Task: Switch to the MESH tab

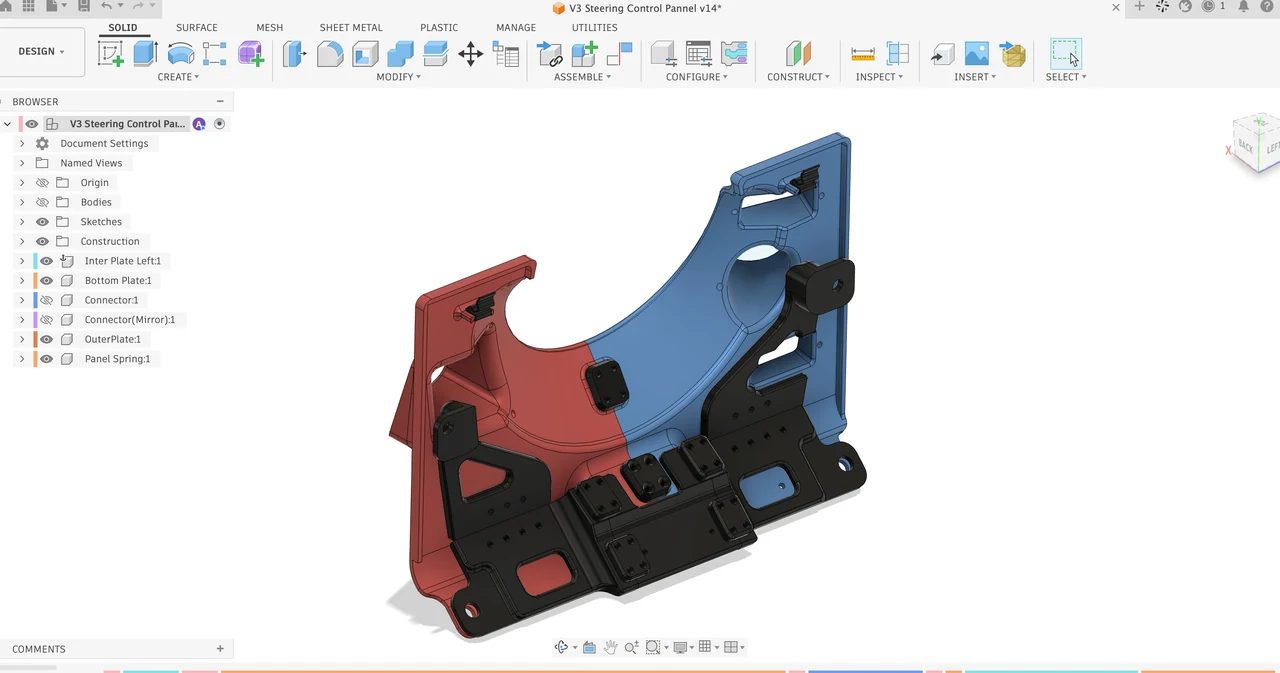Action: click(x=269, y=28)
